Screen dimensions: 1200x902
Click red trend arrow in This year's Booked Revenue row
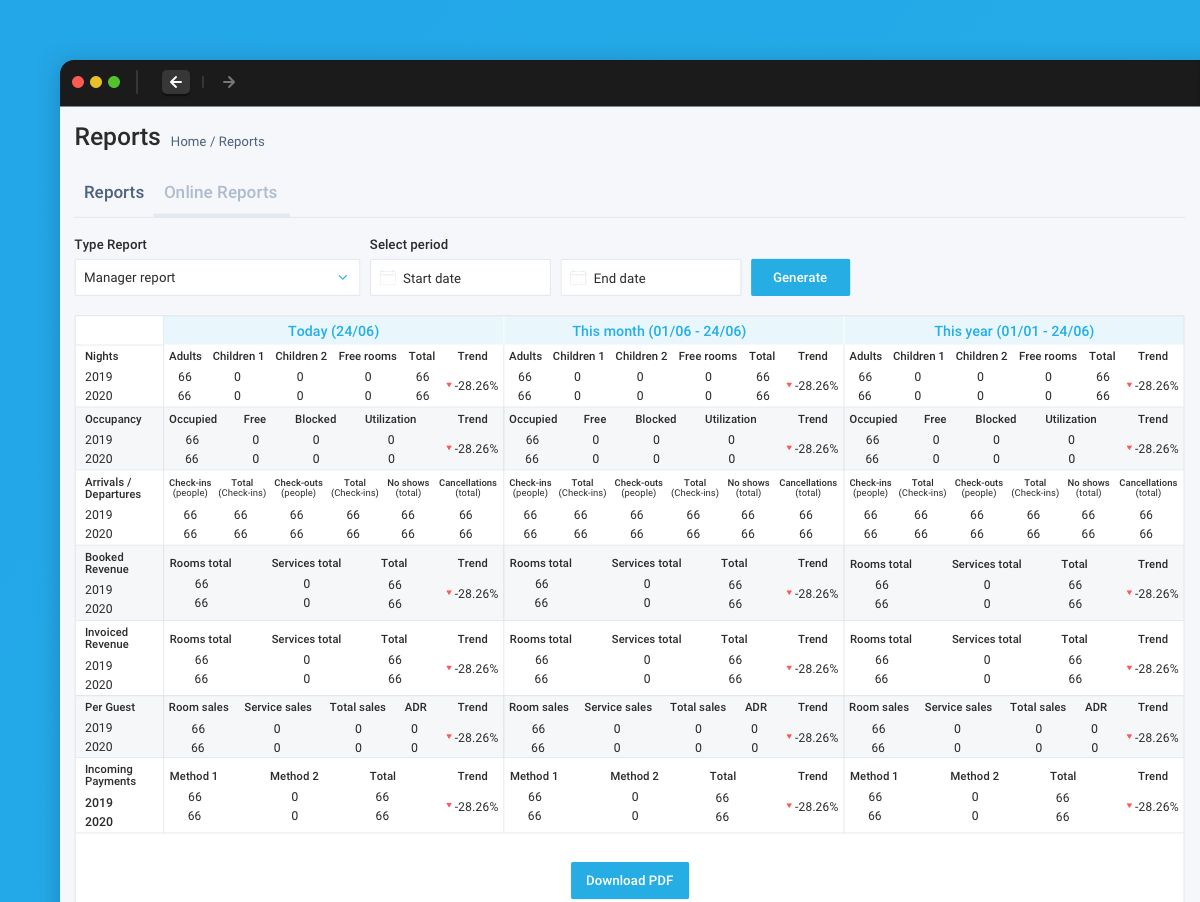[1129, 592]
